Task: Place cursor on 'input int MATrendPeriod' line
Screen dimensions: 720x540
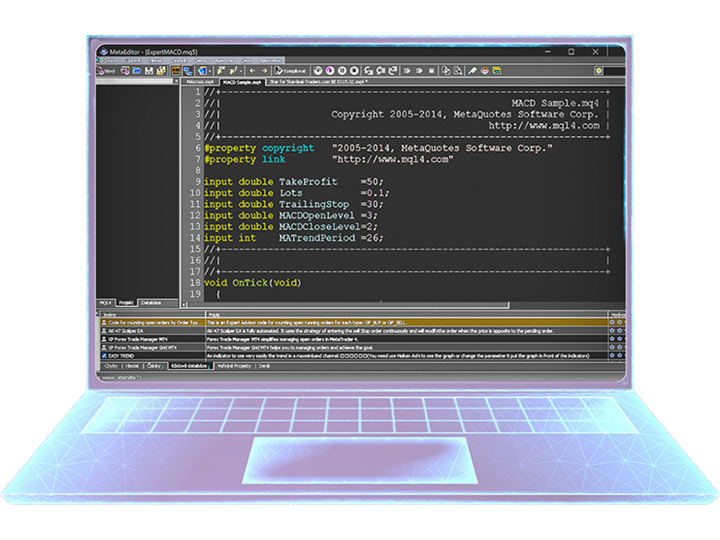Action: [293, 238]
